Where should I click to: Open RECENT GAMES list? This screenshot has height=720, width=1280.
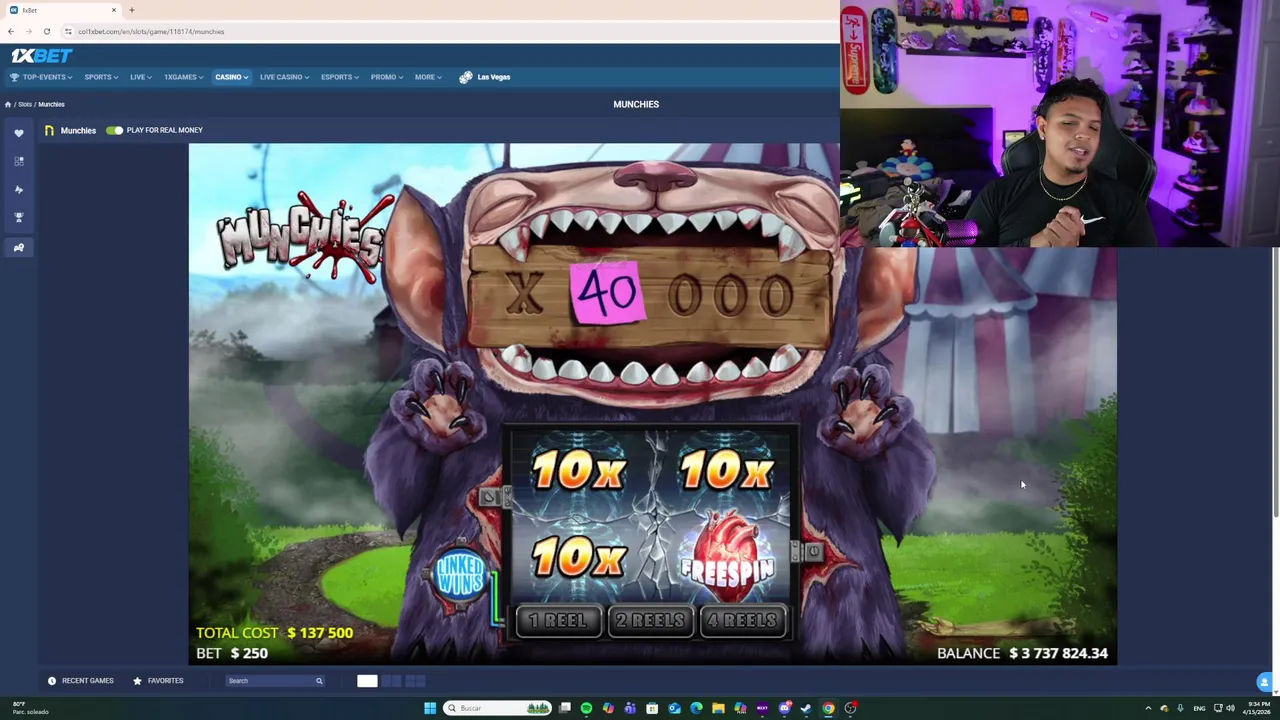pos(87,681)
